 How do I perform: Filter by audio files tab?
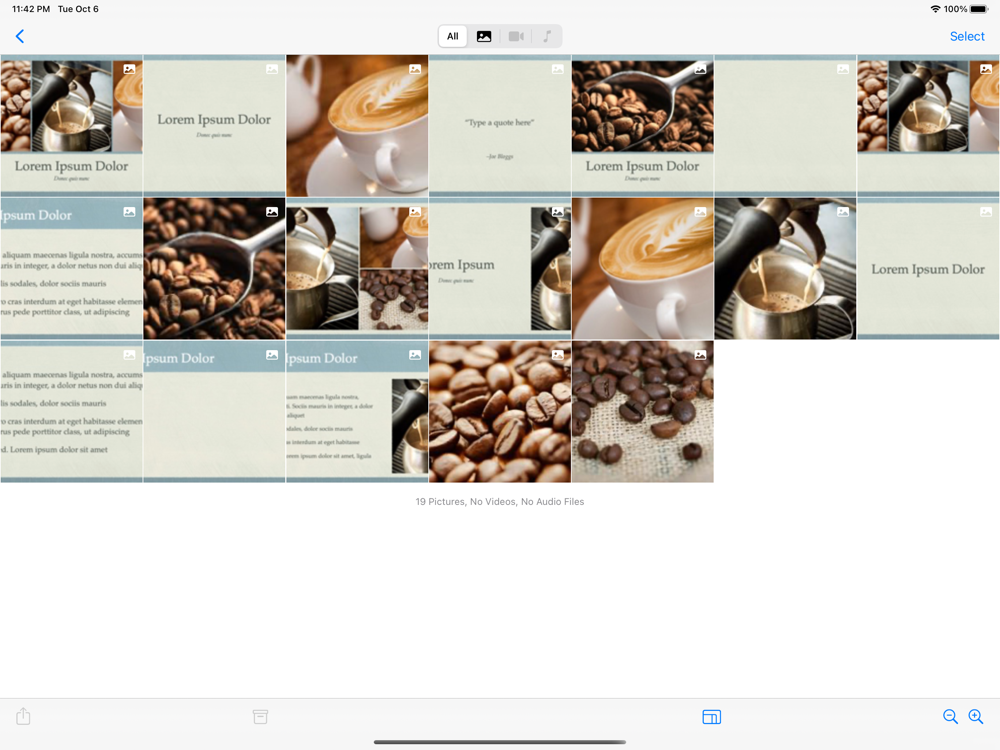[547, 36]
